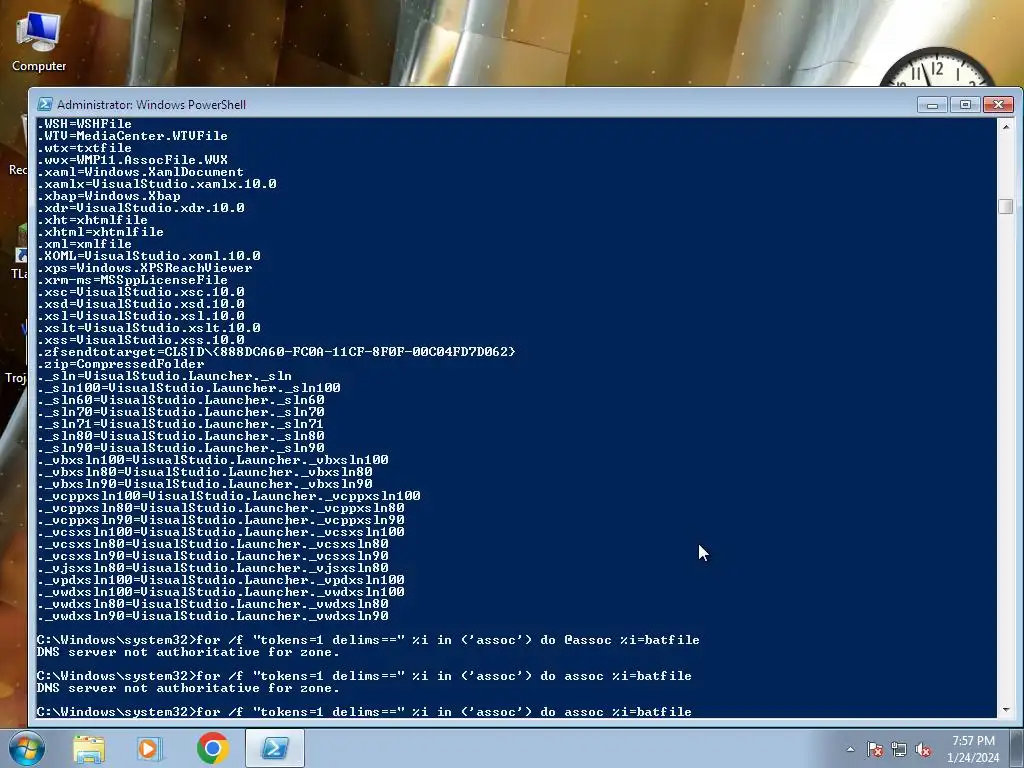Click the scrollbar up arrow in PowerShell

point(1006,127)
